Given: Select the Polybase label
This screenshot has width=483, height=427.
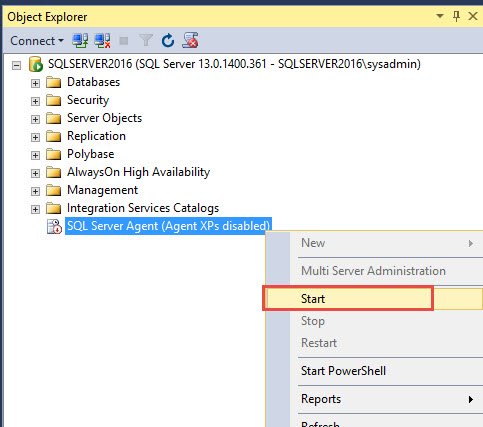Looking at the screenshot, I should click(91, 154).
